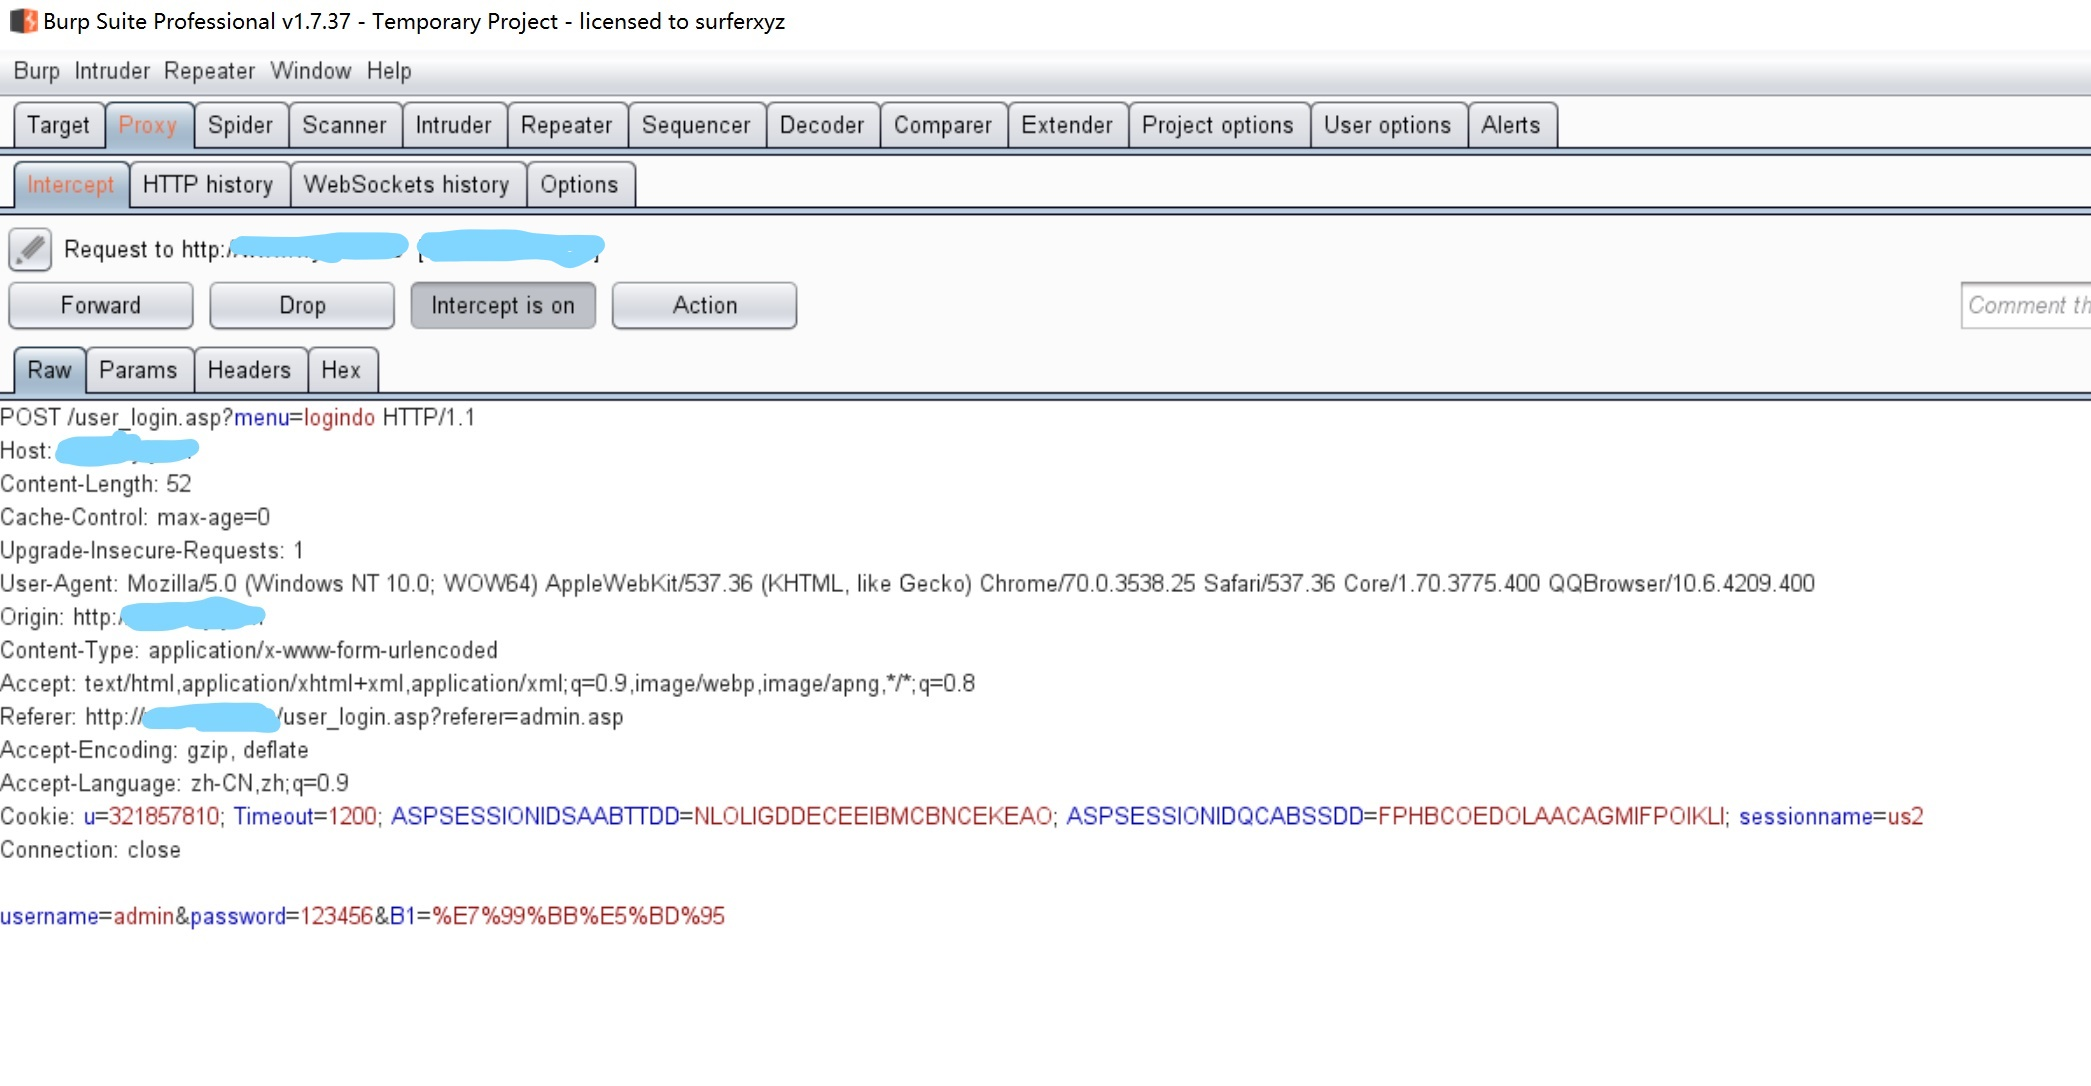The height and width of the screenshot is (1086, 2091).
Task: Click the Host header line
Action: (100, 450)
